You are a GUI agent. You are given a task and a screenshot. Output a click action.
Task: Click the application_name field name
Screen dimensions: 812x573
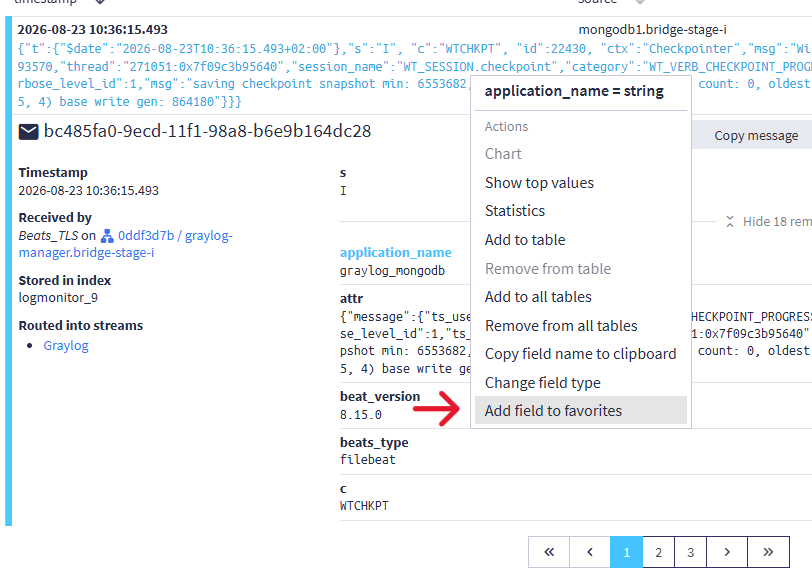click(x=396, y=252)
